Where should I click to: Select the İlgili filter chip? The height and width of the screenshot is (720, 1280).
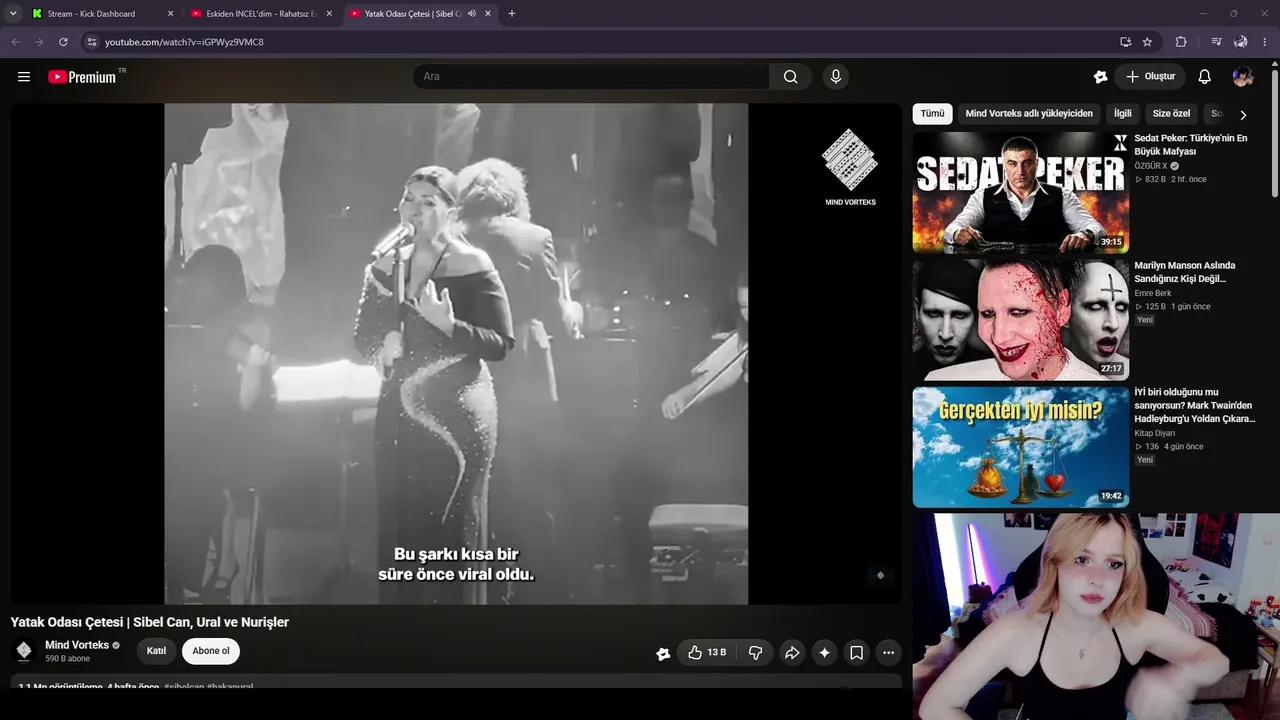(x=1123, y=114)
